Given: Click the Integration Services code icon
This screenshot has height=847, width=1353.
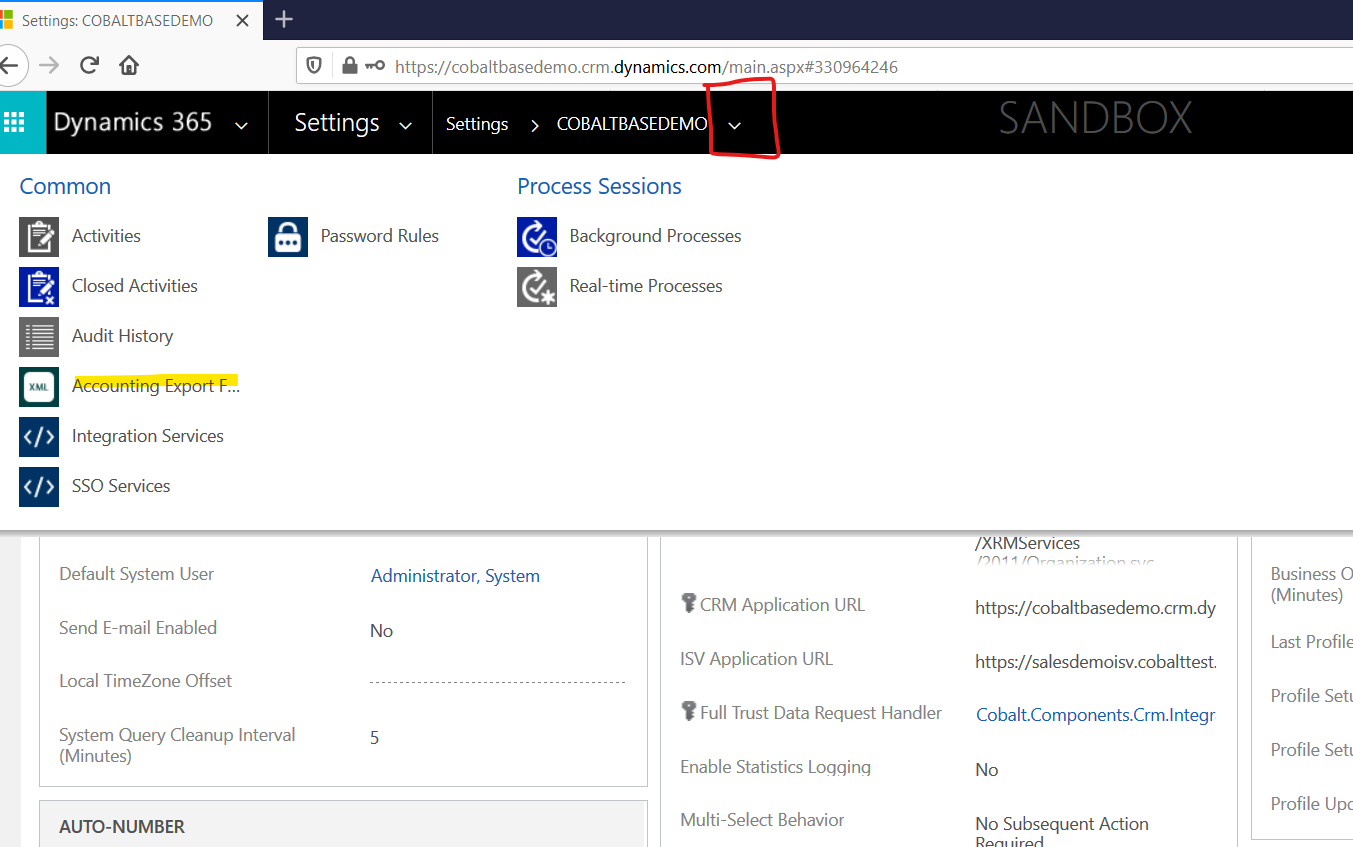Looking at the screenshot, I should point(39,437).
